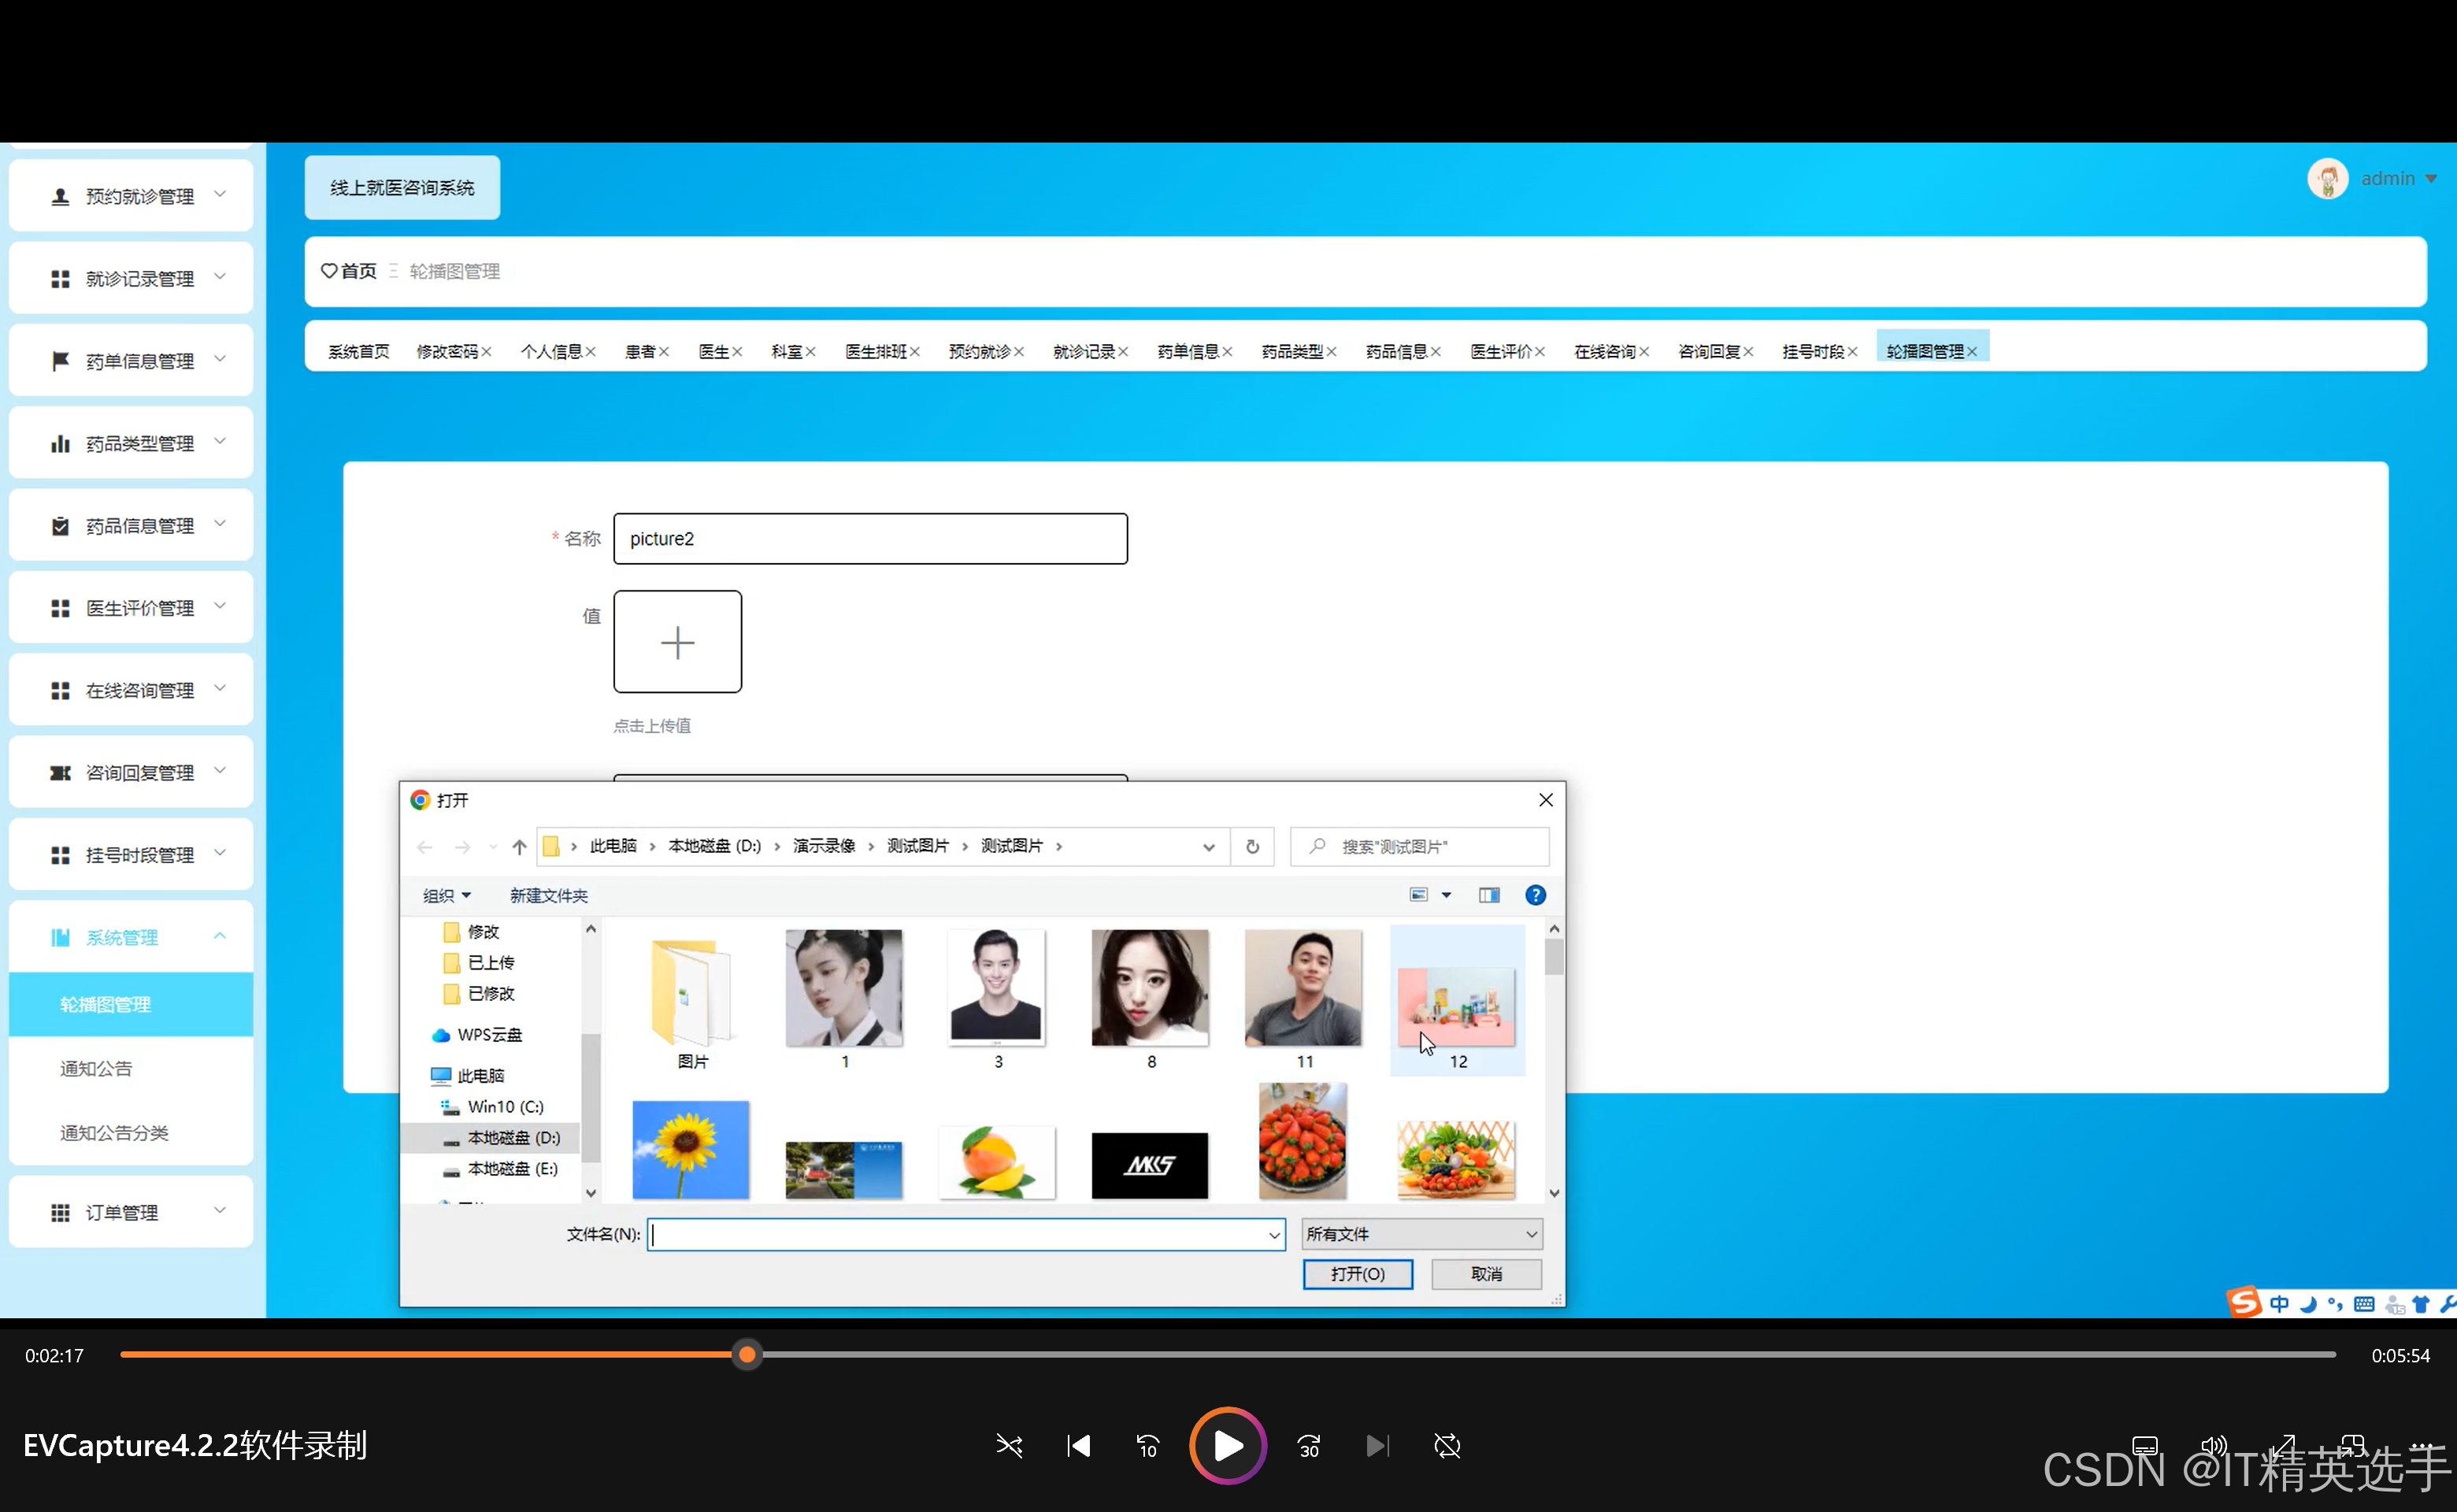
Task: Switch to the 药品信息 tab
Action: (x=1396, y=351)
